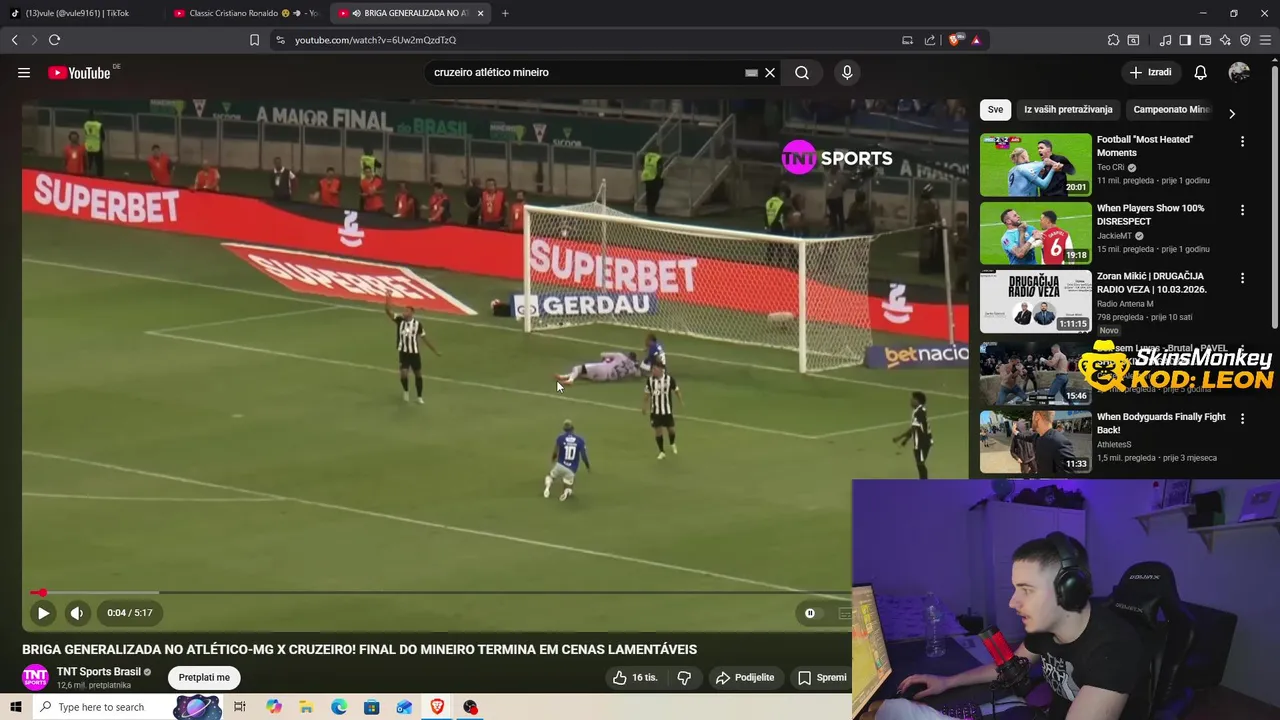Click the page vertical scrollbar
This screenshot has height=720, width=1280.
1274,195
